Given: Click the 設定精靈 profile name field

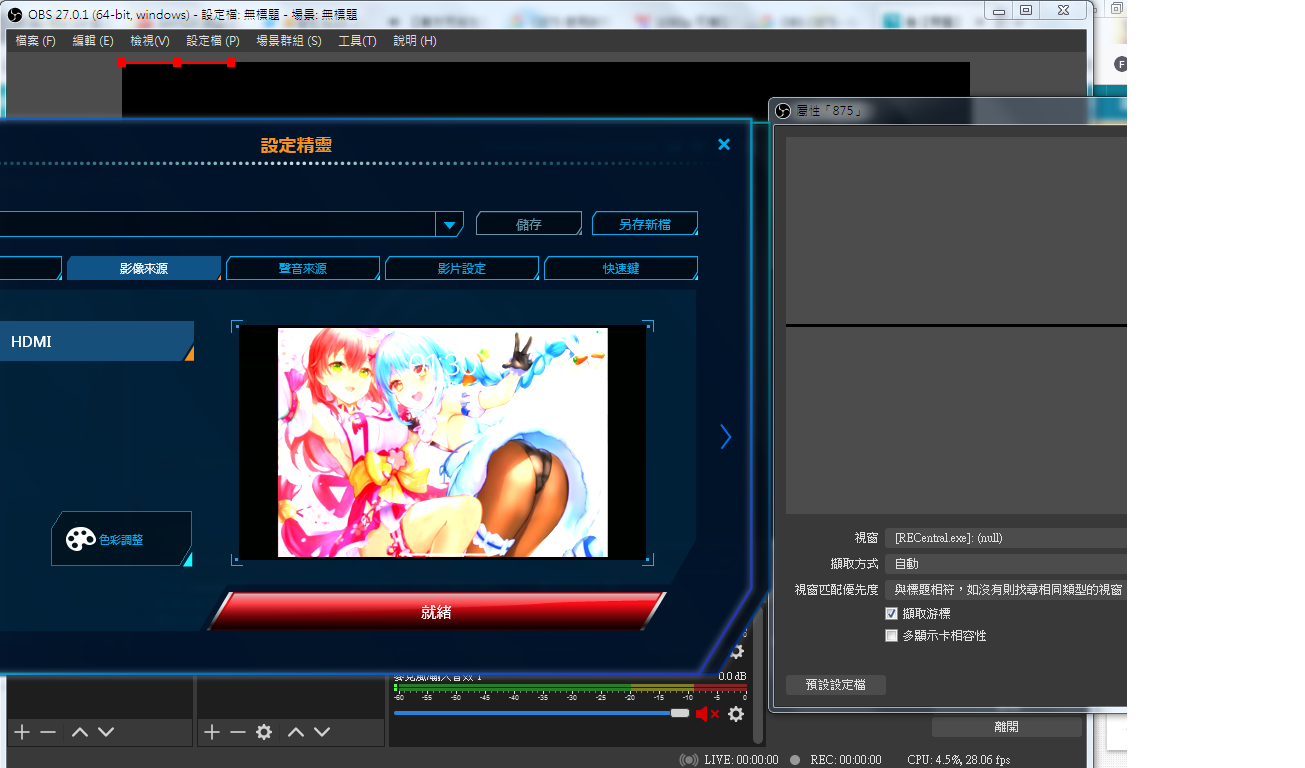Looking at the screenshot, I should click(218, 224).
